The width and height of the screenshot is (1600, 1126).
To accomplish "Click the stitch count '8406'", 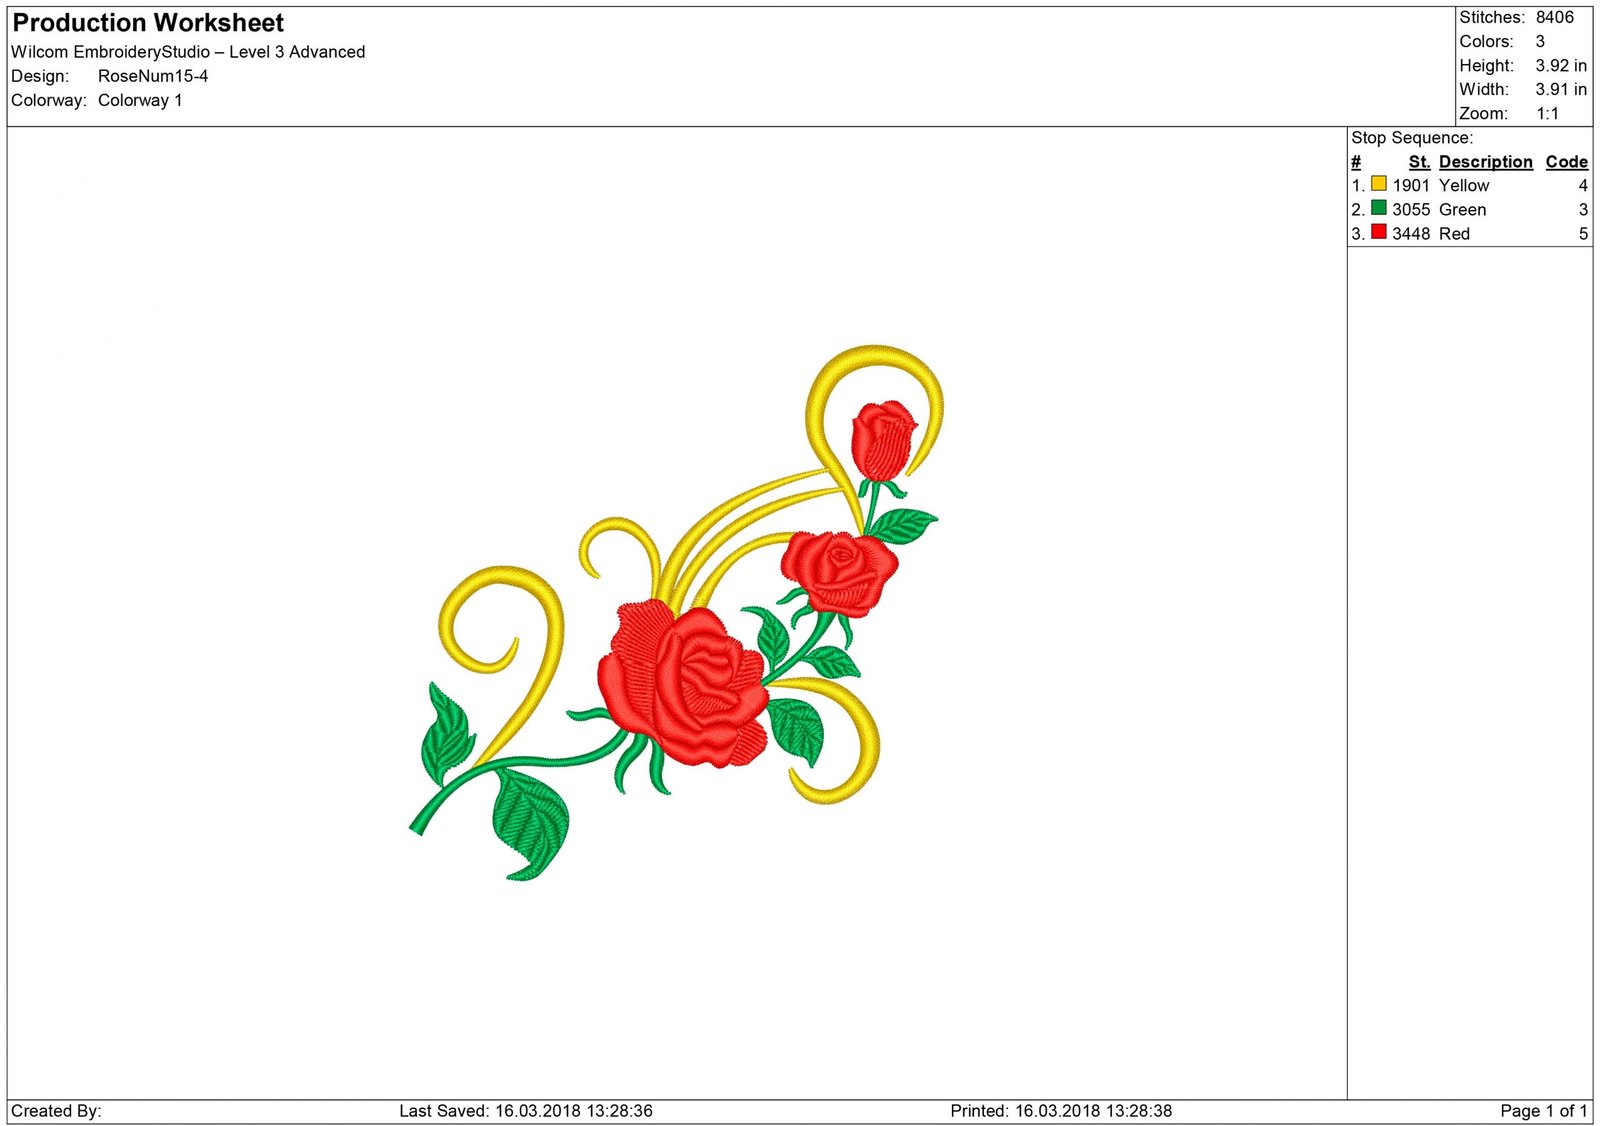I will (x=1555, y=17).
